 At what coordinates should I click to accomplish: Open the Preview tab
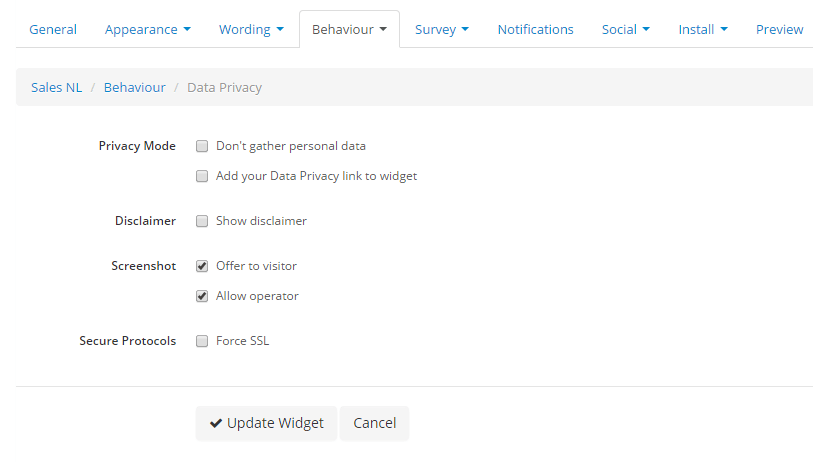pos(779,29)
